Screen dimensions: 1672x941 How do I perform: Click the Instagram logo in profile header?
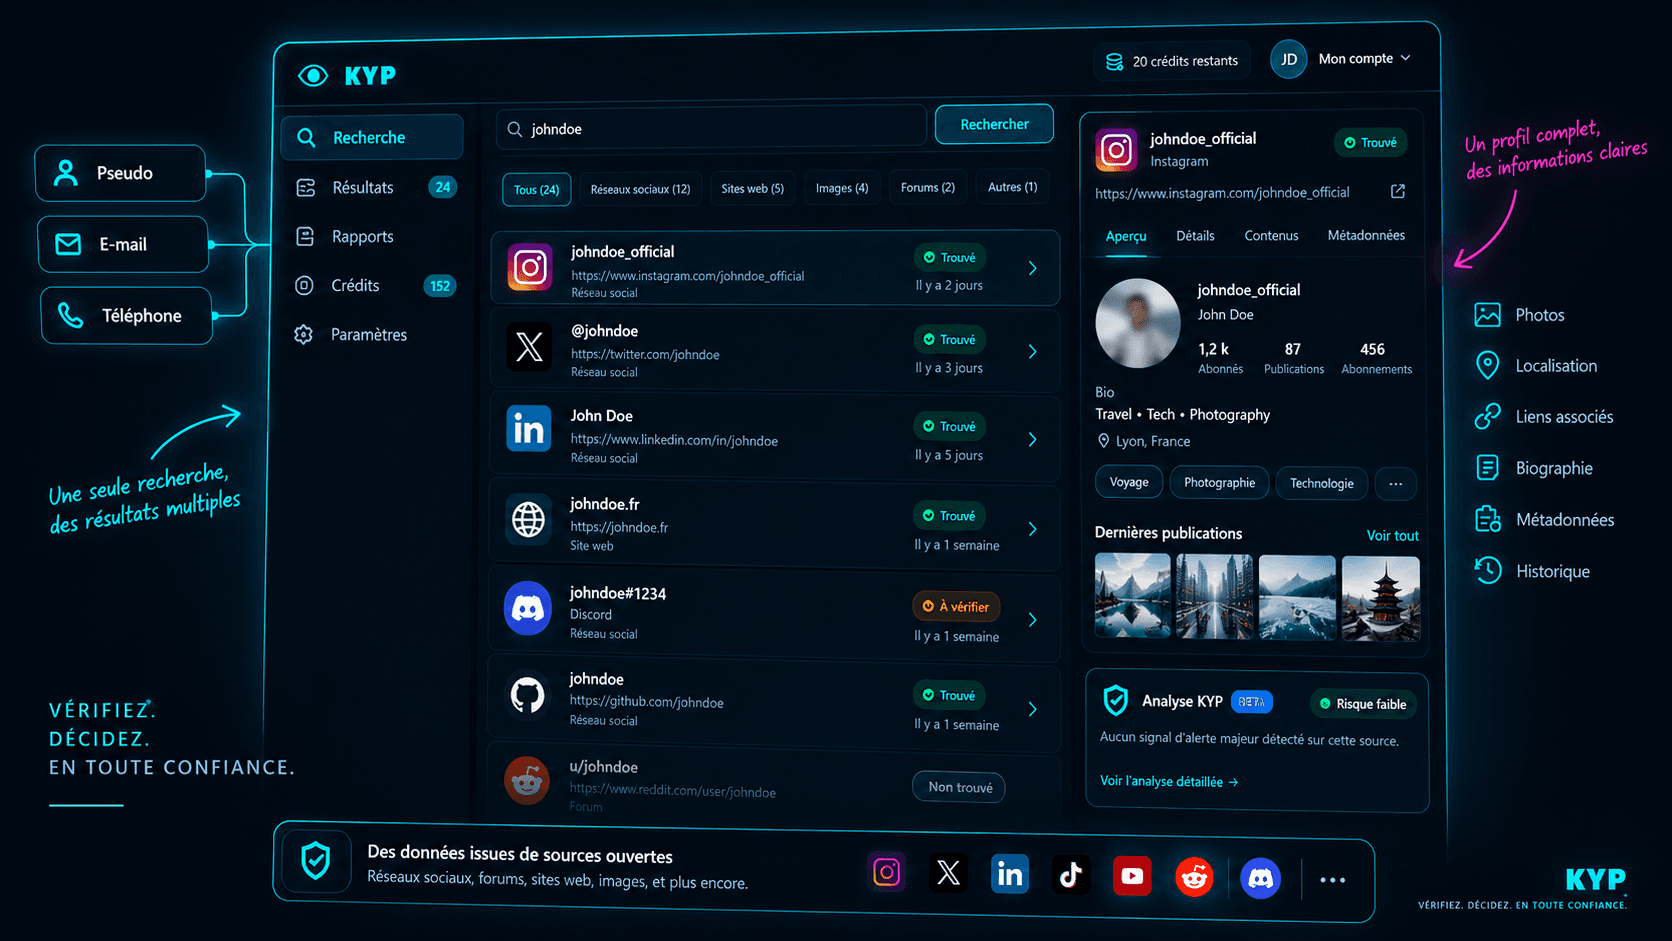click(x=1116, y=150)
